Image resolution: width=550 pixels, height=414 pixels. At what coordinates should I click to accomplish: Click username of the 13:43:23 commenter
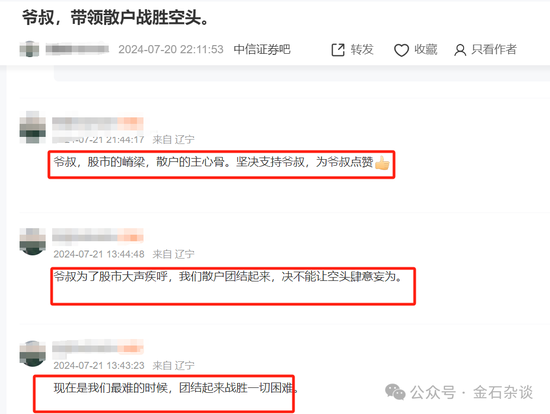[98, 347]
